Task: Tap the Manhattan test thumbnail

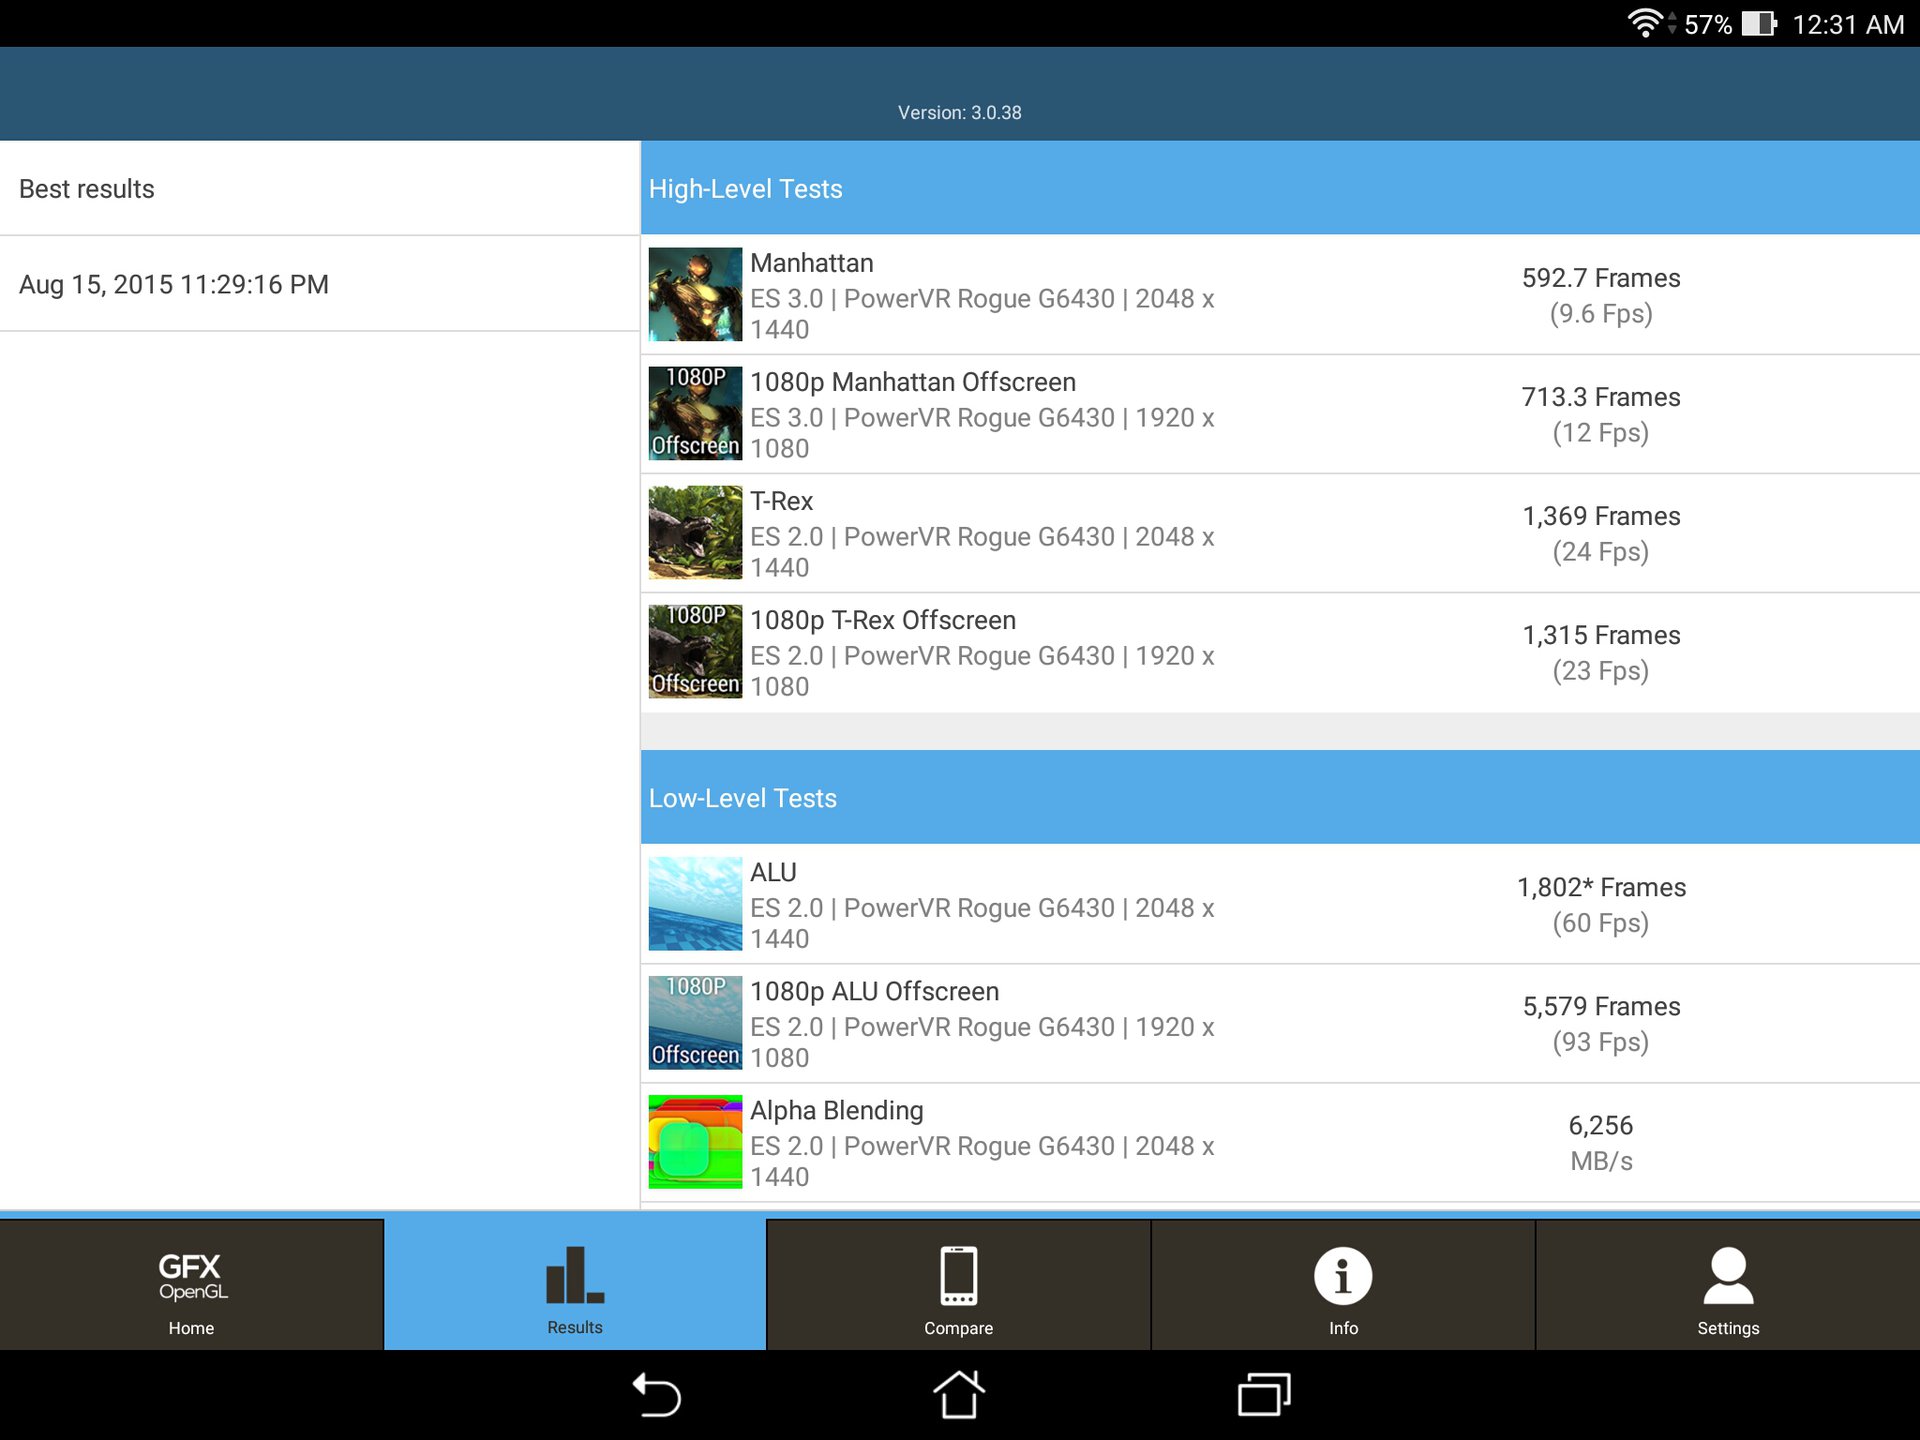Action: [x=695, y=295]
